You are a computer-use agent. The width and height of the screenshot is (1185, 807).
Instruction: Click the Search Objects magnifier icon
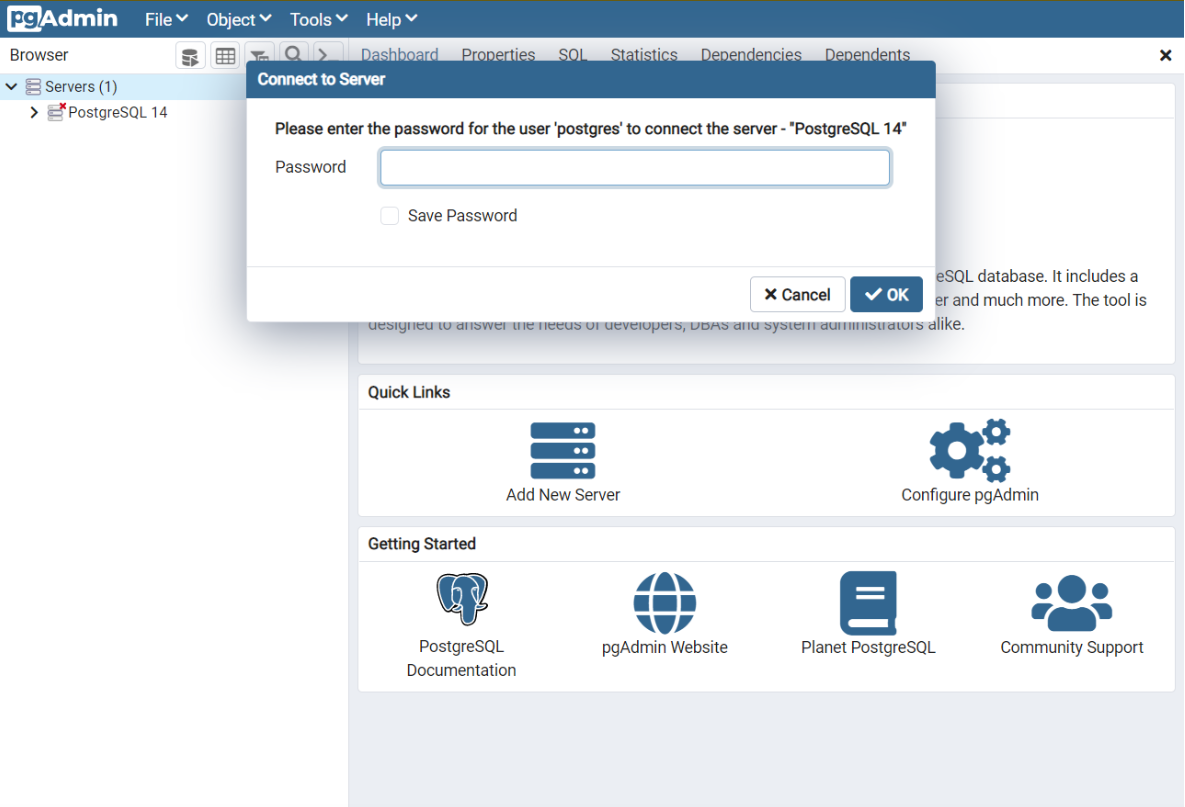pos(293,53)
